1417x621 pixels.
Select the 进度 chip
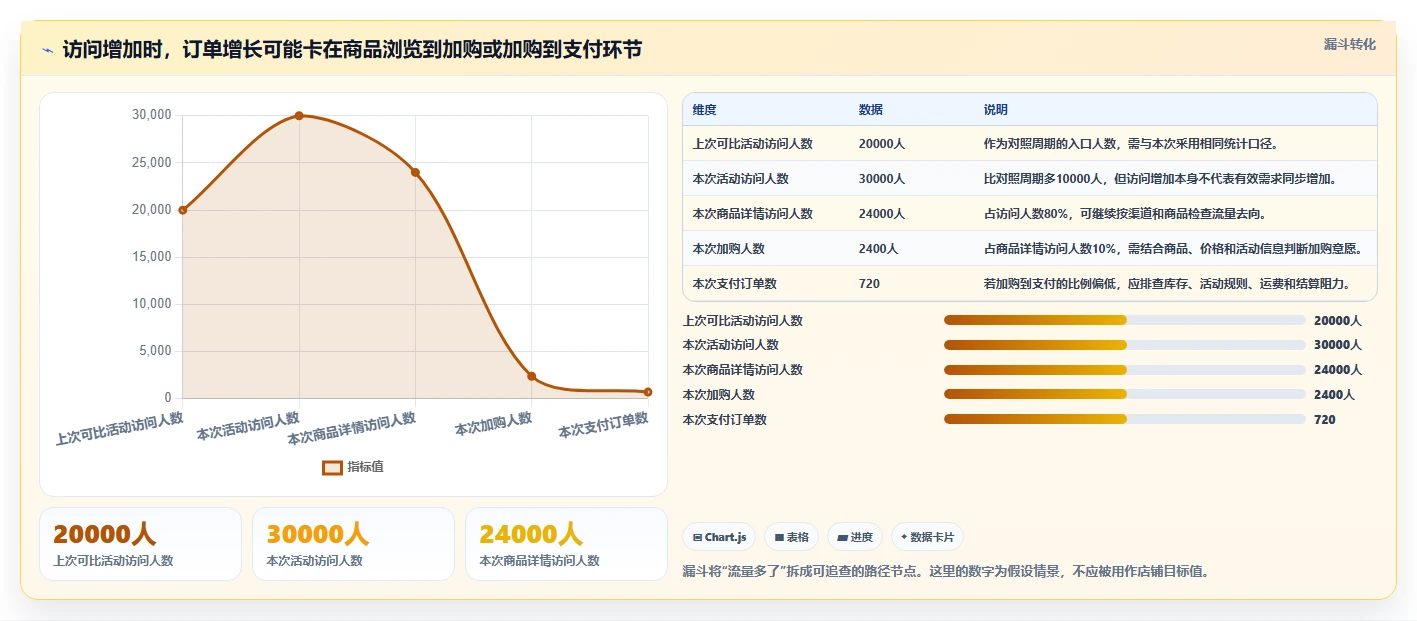point(855,537)
